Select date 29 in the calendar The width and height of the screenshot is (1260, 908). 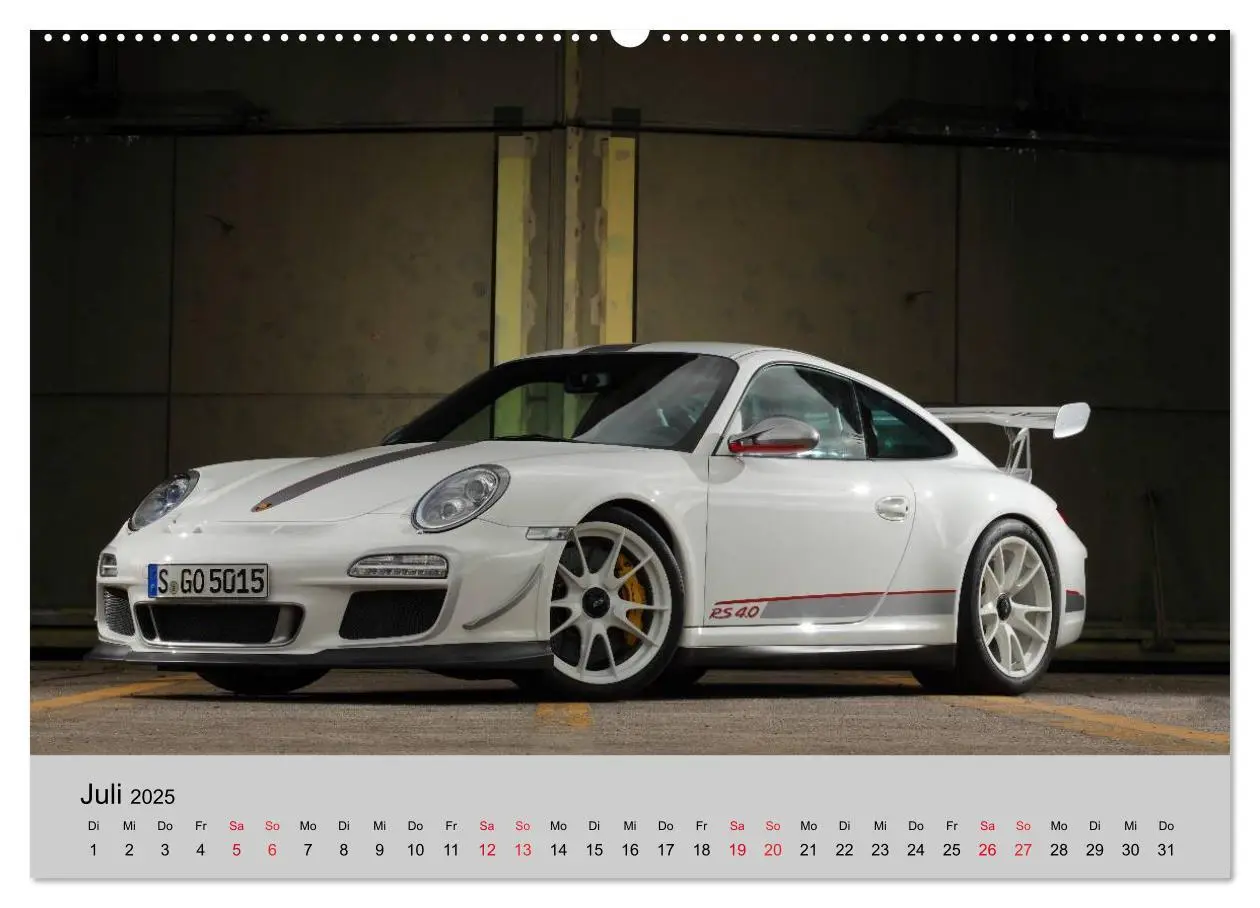pos(1095,850)
